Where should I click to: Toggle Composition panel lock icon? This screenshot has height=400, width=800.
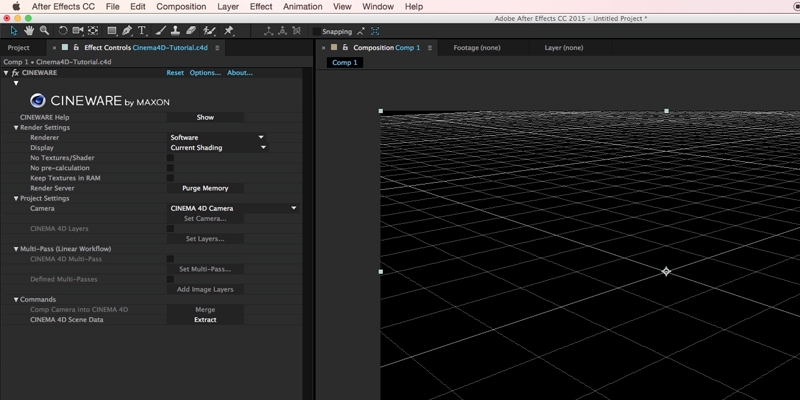[345, 47]
